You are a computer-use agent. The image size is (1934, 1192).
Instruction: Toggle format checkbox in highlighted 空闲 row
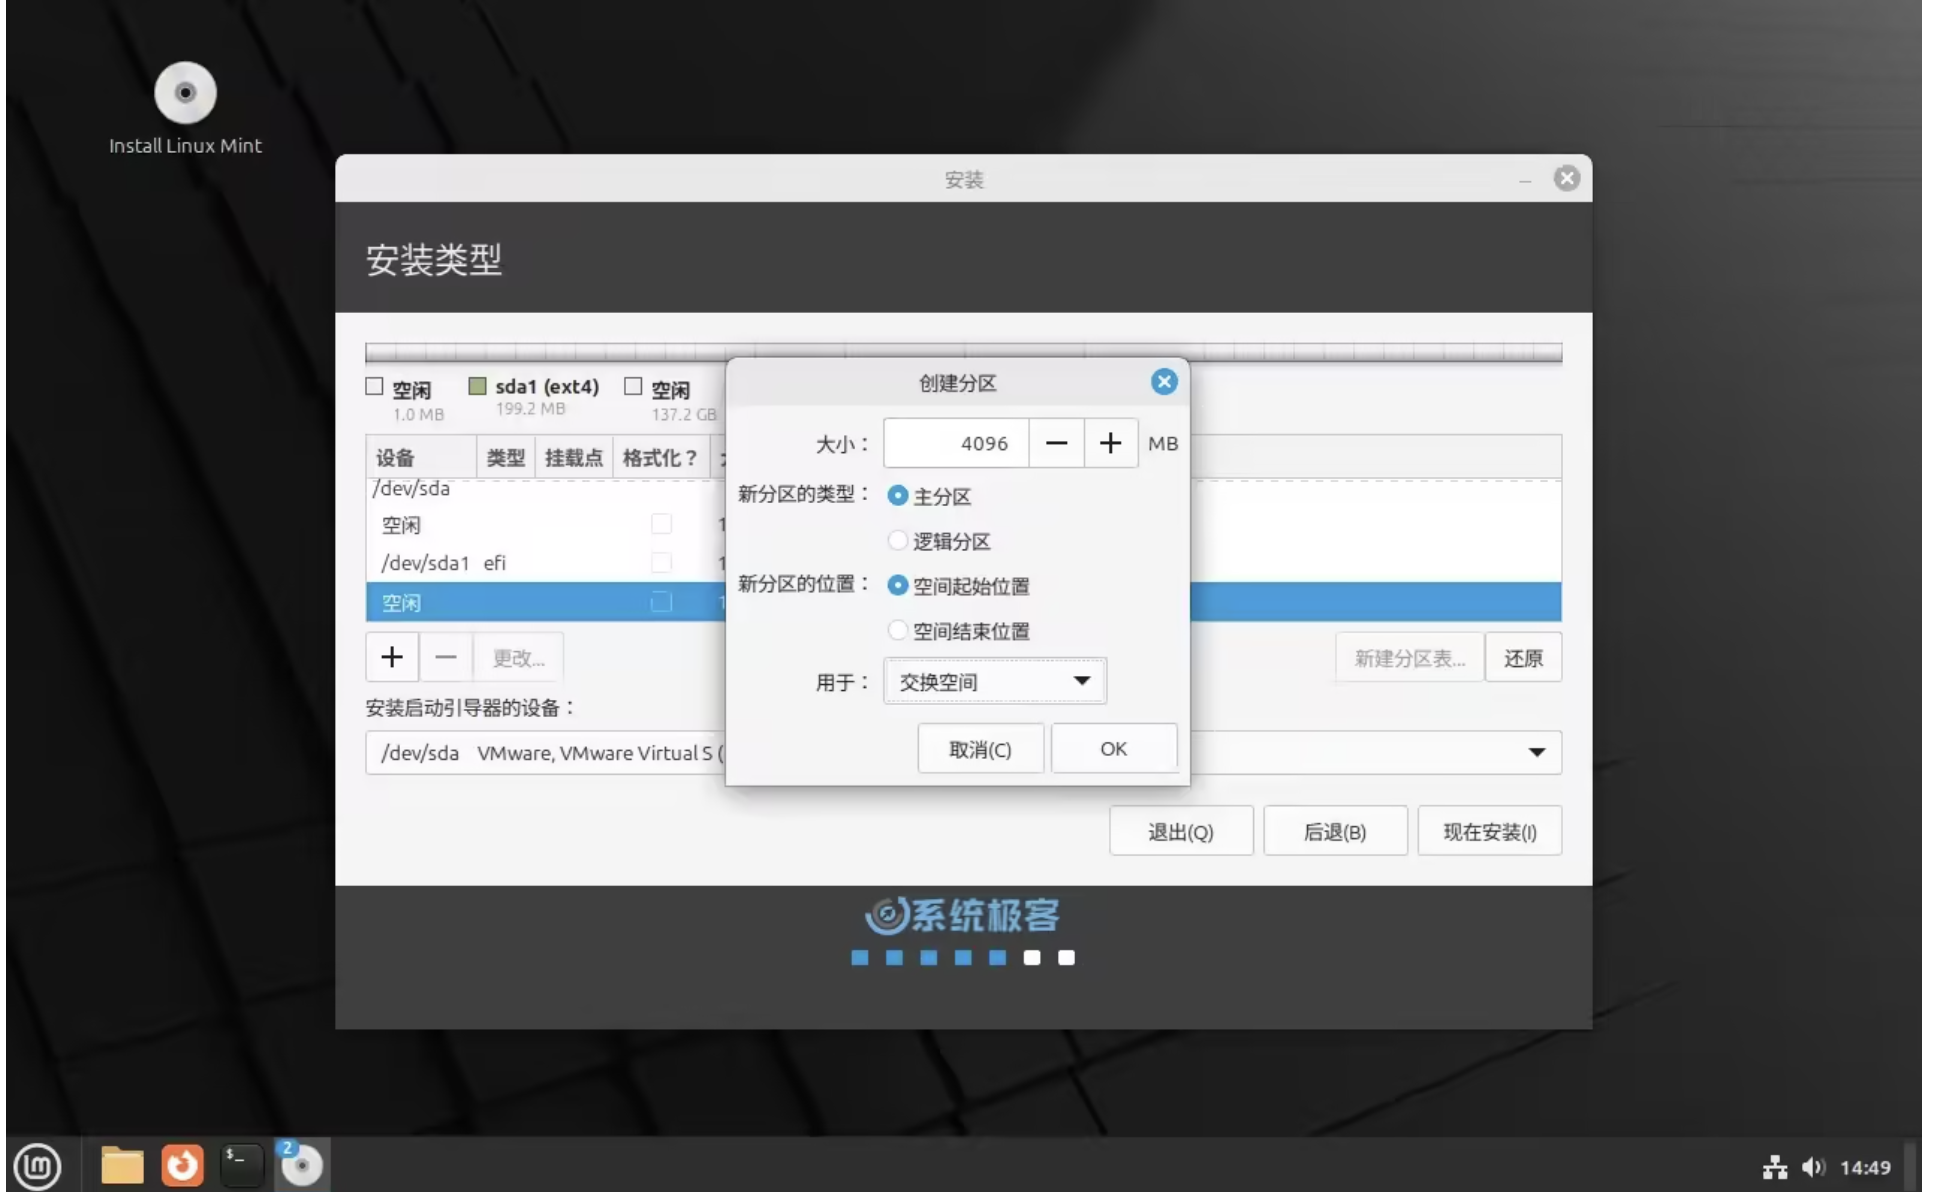click(661, 602)
